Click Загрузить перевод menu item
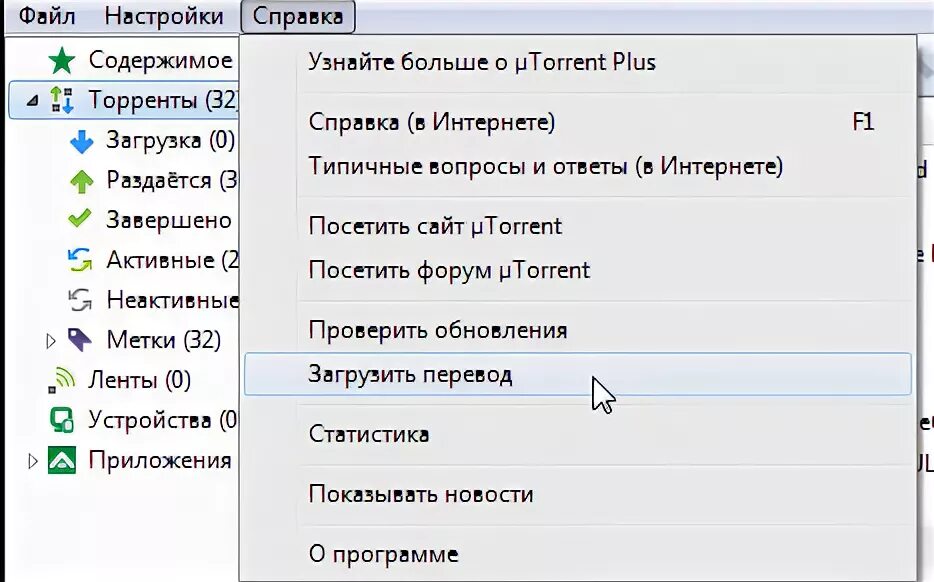The height and width of the screenshot is (582, 934). coord(577,374)
